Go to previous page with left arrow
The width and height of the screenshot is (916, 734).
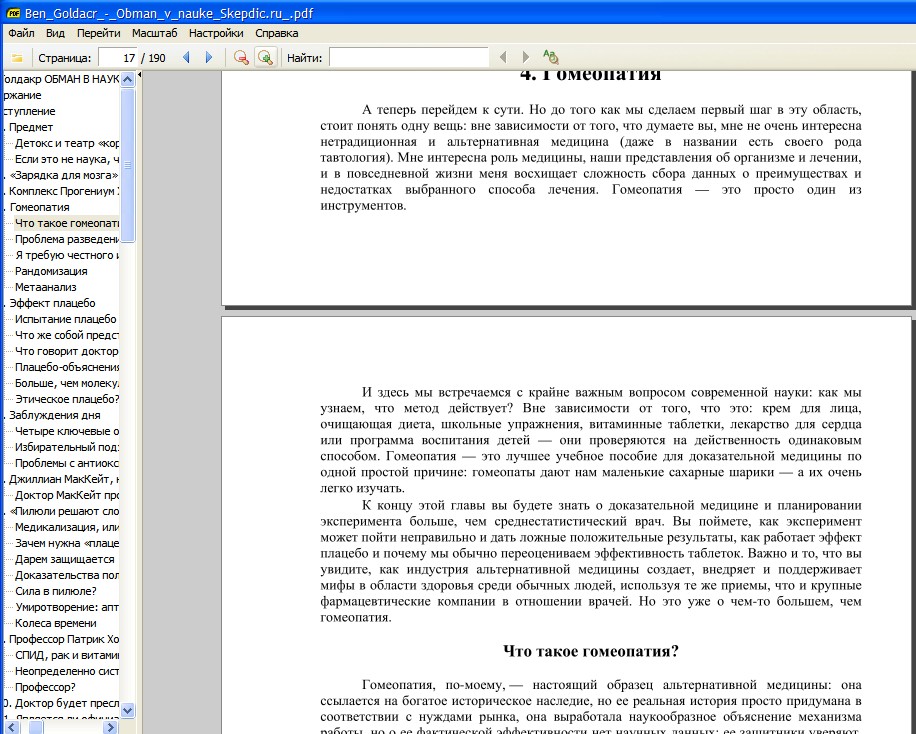coord(186,58)
